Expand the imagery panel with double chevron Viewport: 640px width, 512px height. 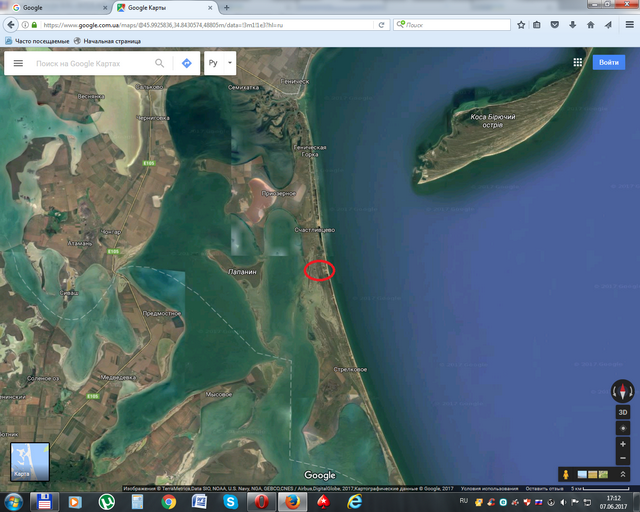[623, 473]
